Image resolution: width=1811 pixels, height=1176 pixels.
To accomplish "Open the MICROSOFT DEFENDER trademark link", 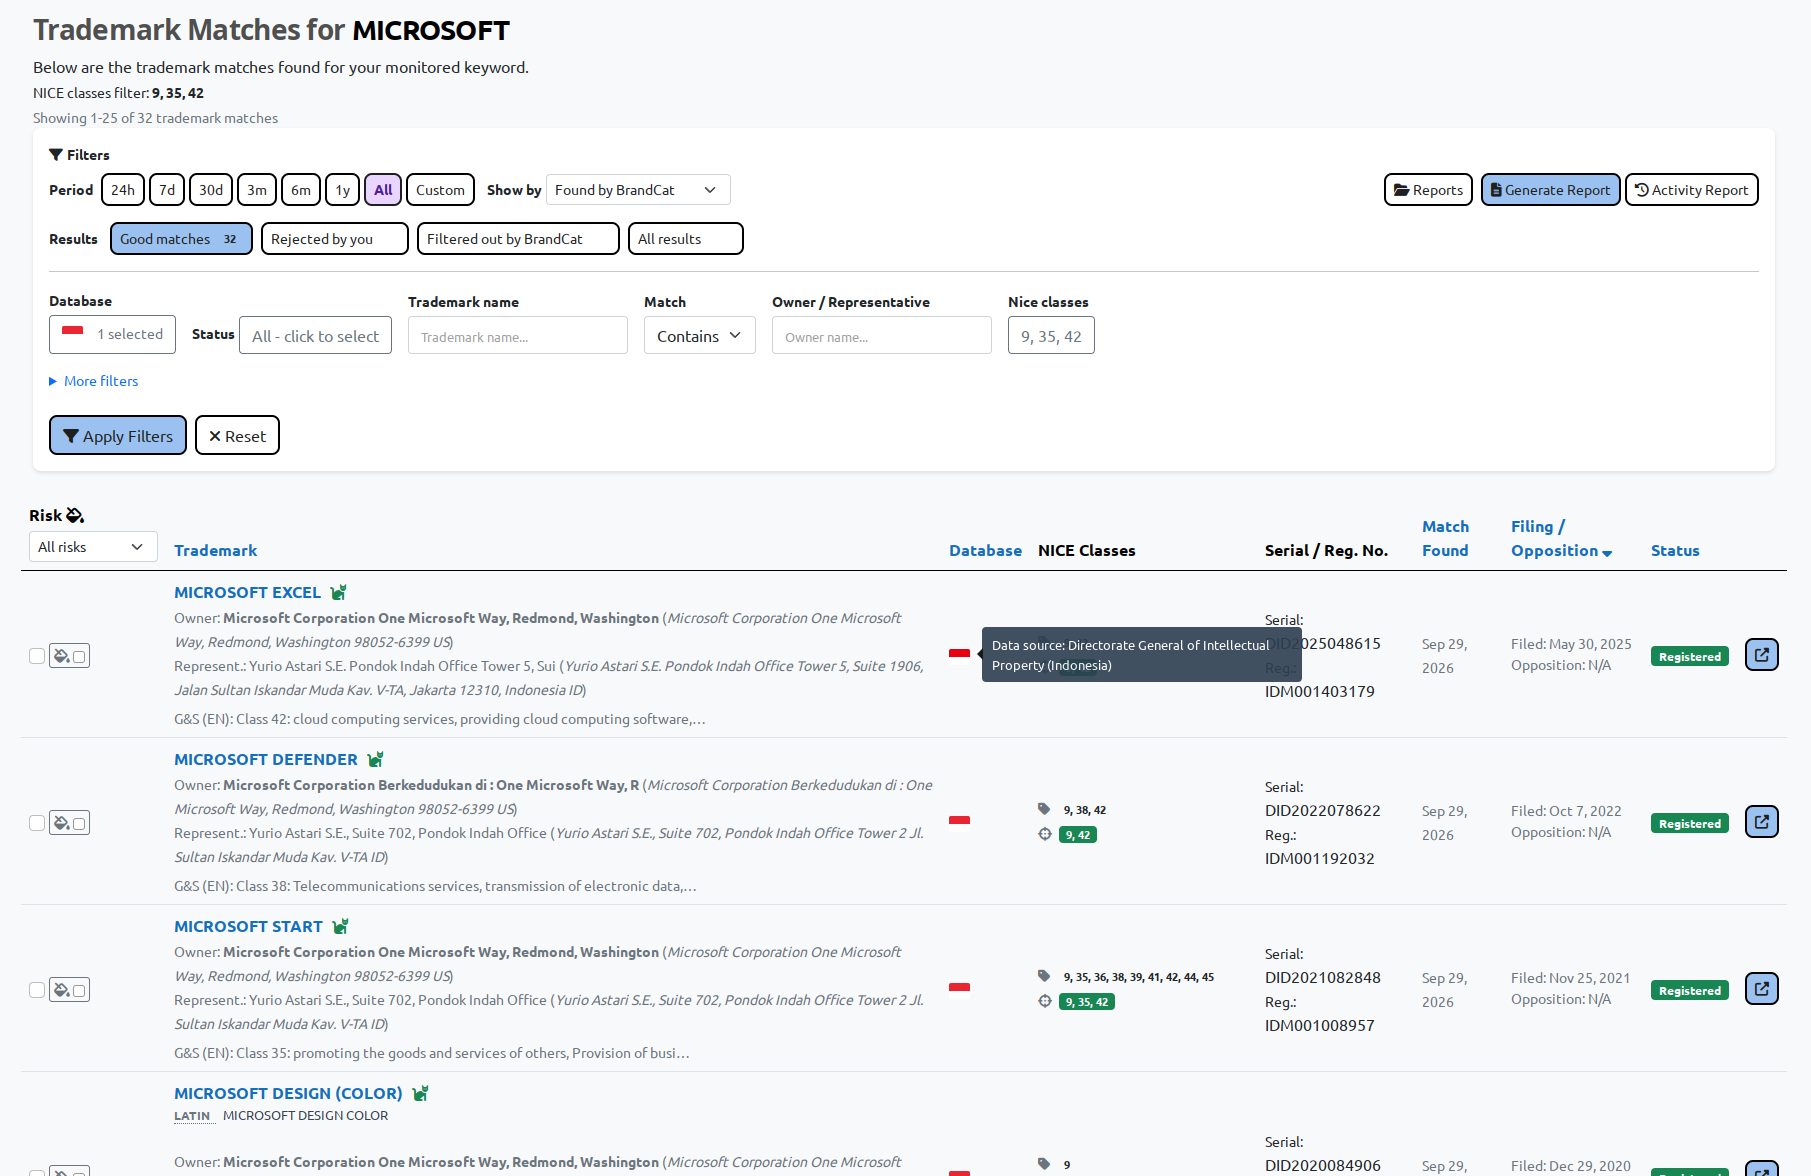I will pyautogui.click(x=266, y=760).
